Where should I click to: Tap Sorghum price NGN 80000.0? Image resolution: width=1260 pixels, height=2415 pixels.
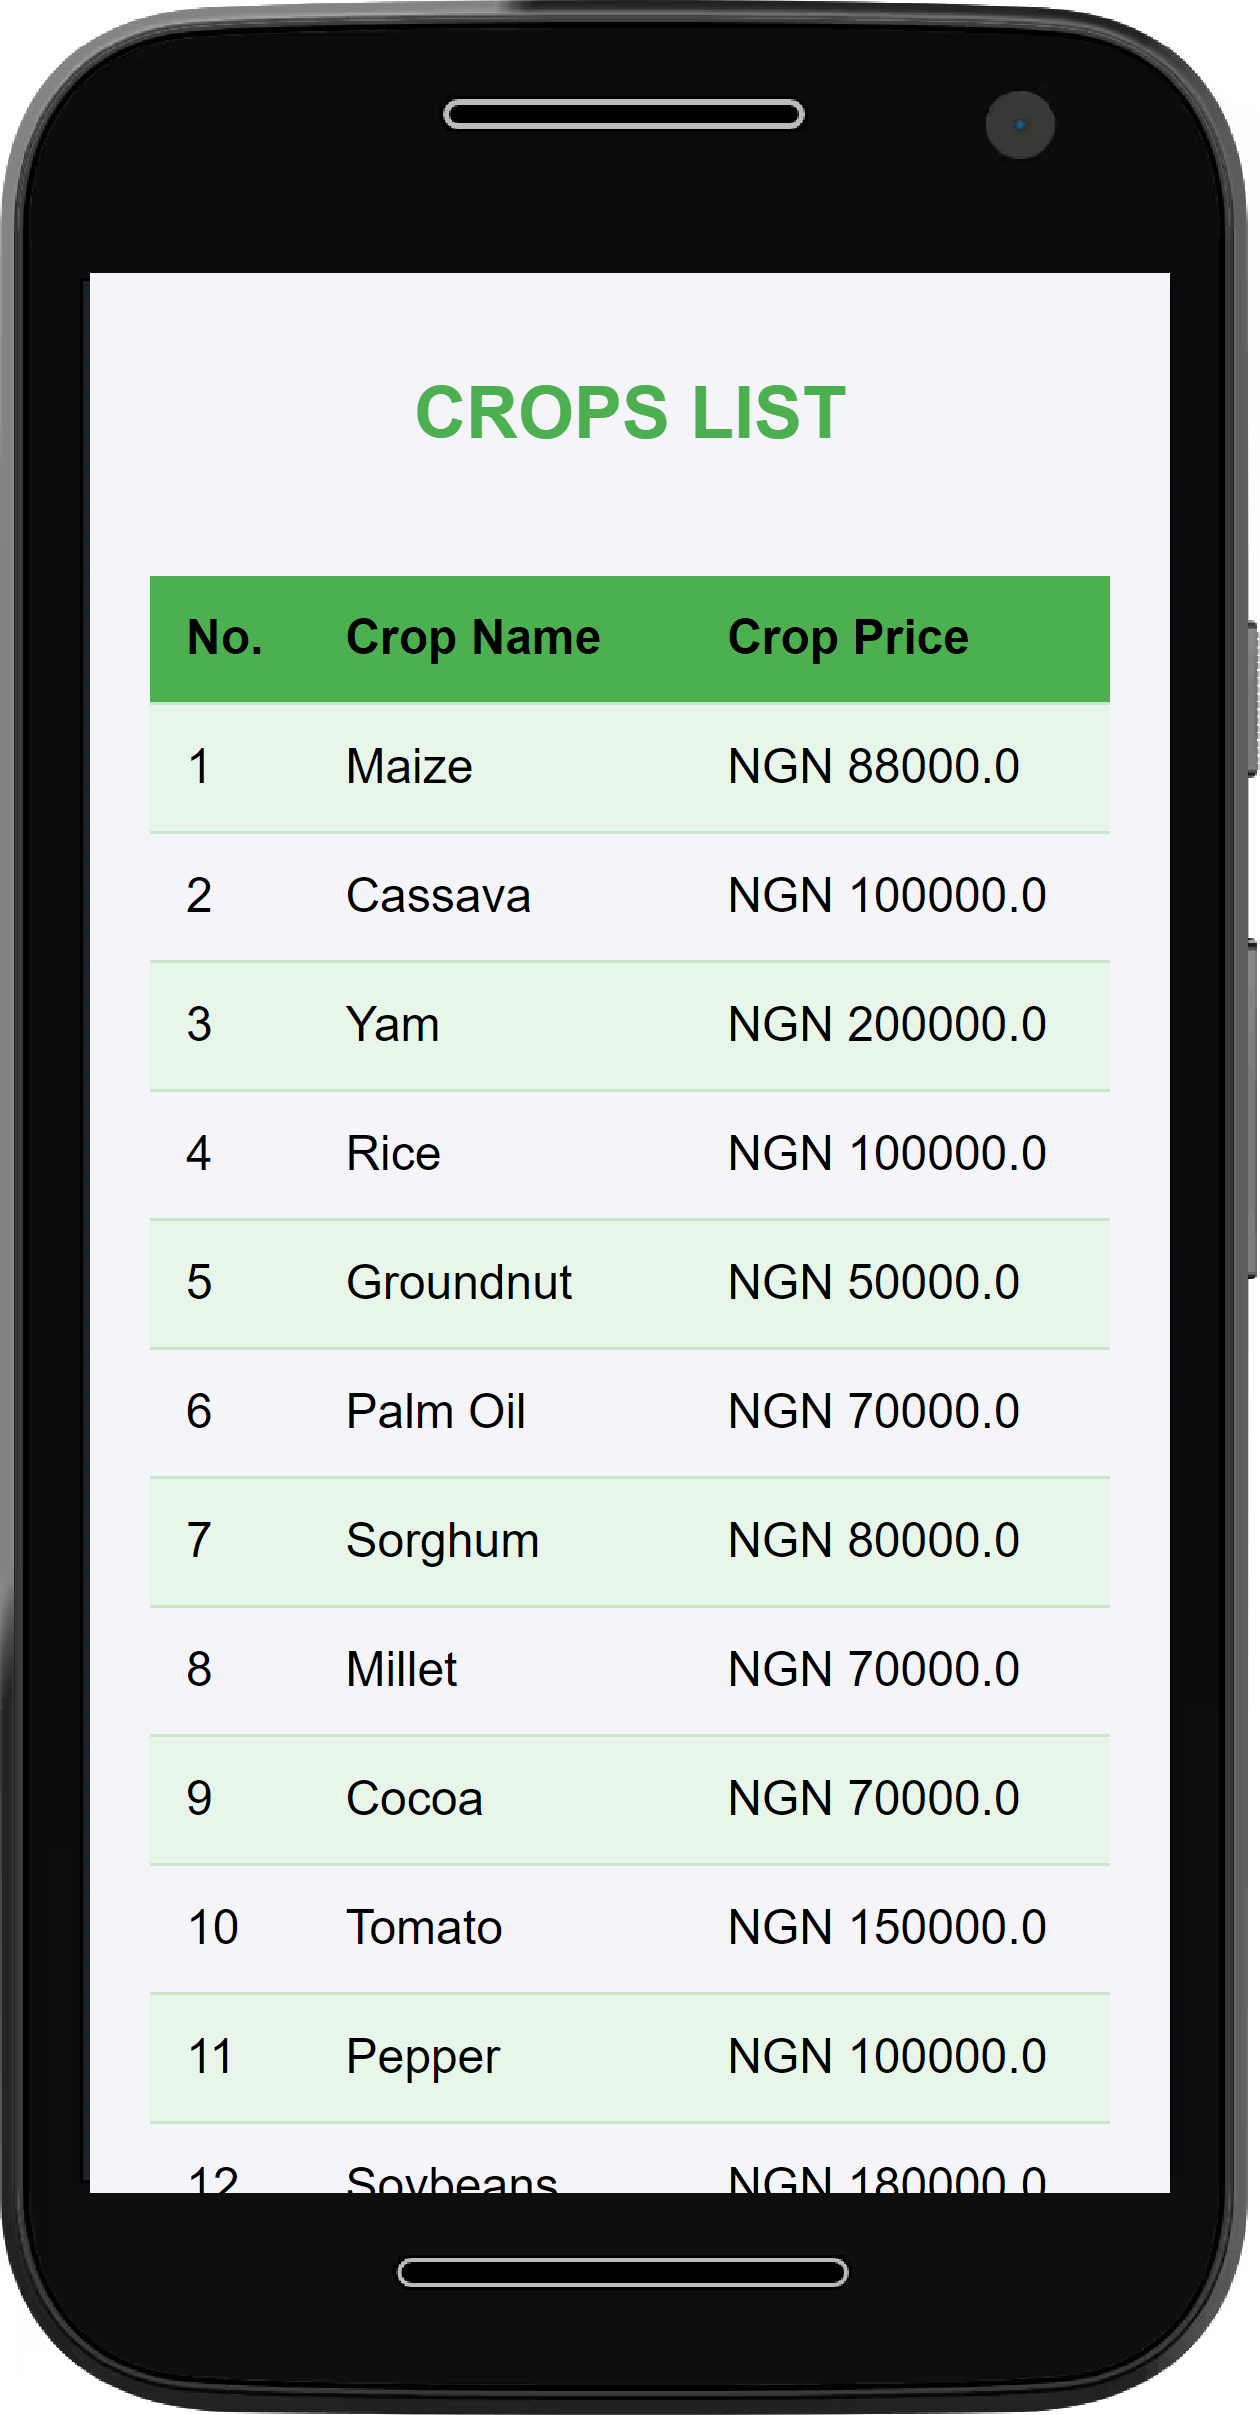pos(873,1540)
